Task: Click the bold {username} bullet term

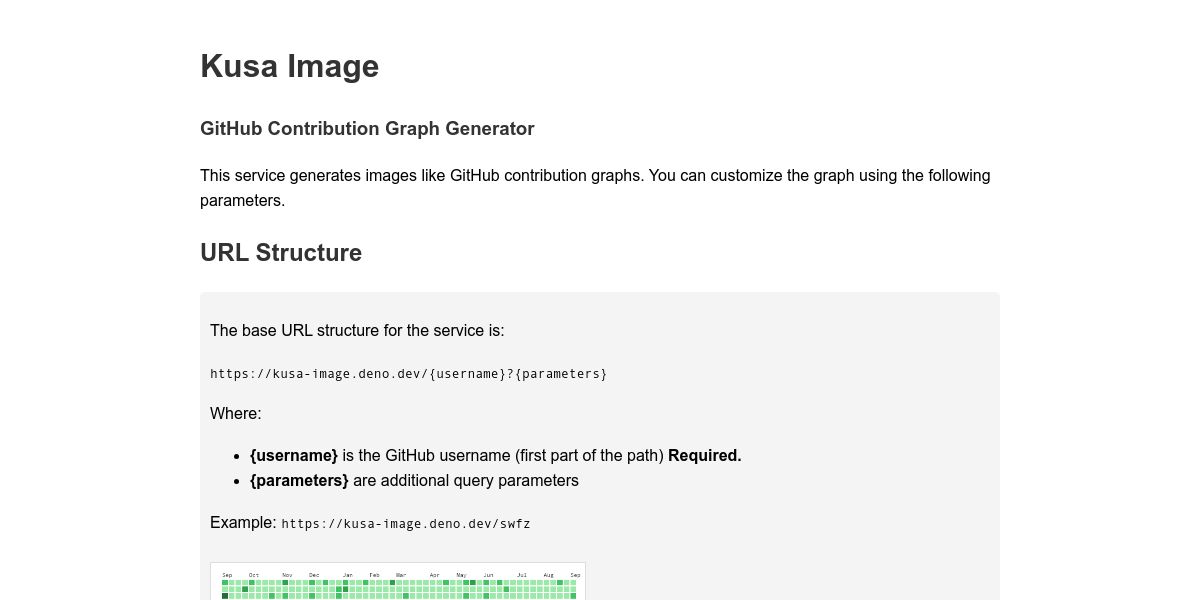Action: click(294, 456)
